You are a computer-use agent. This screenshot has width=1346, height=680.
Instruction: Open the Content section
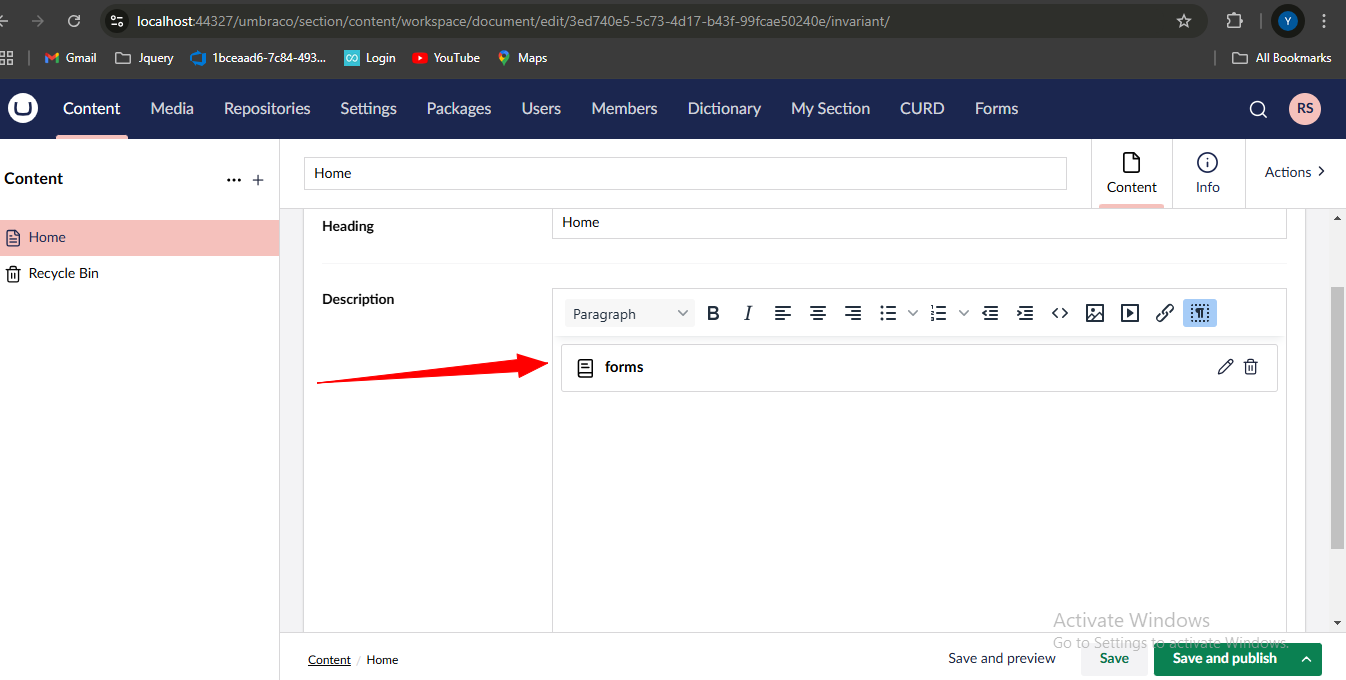pos(91,108)
